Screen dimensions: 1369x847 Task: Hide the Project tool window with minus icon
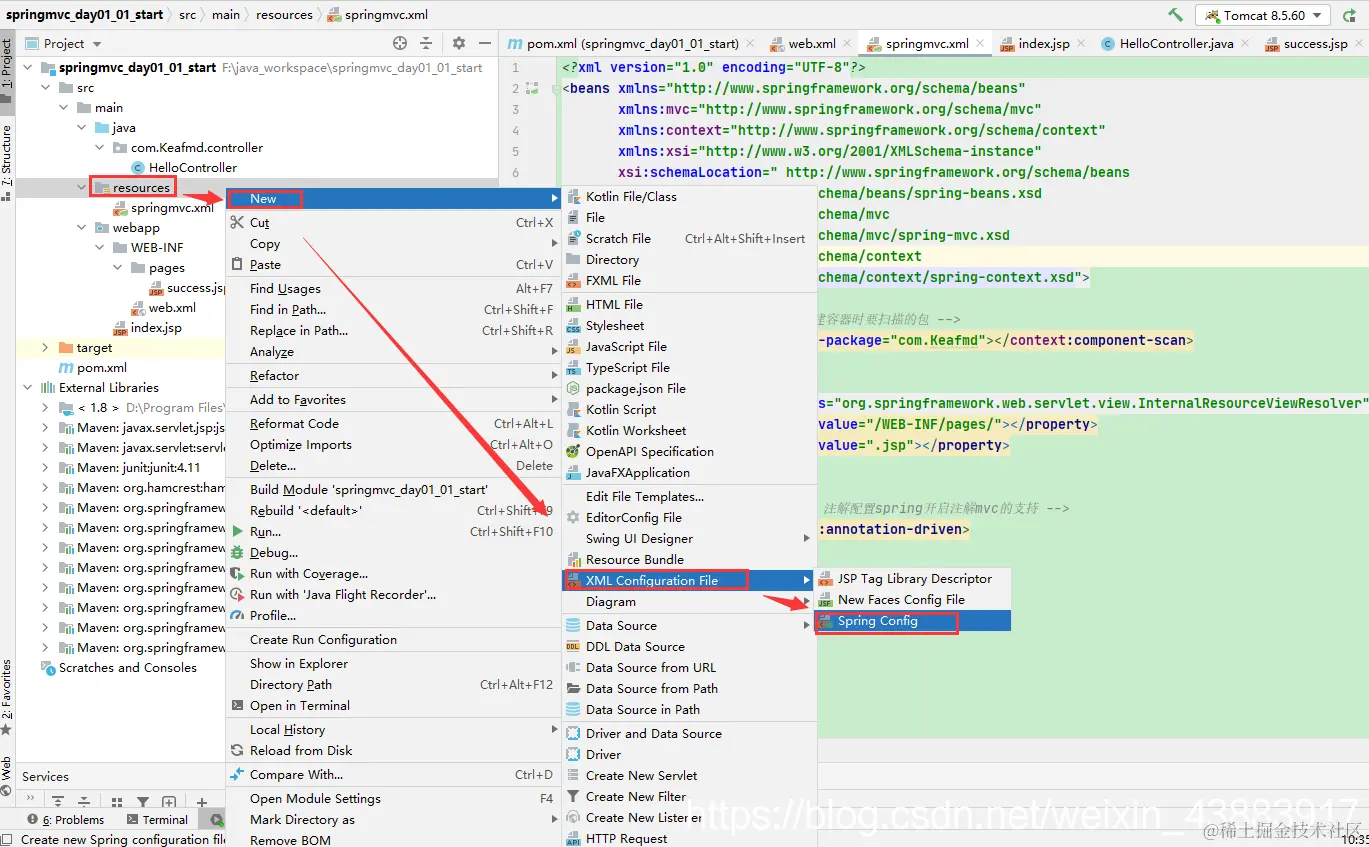(x=484, y=43)
